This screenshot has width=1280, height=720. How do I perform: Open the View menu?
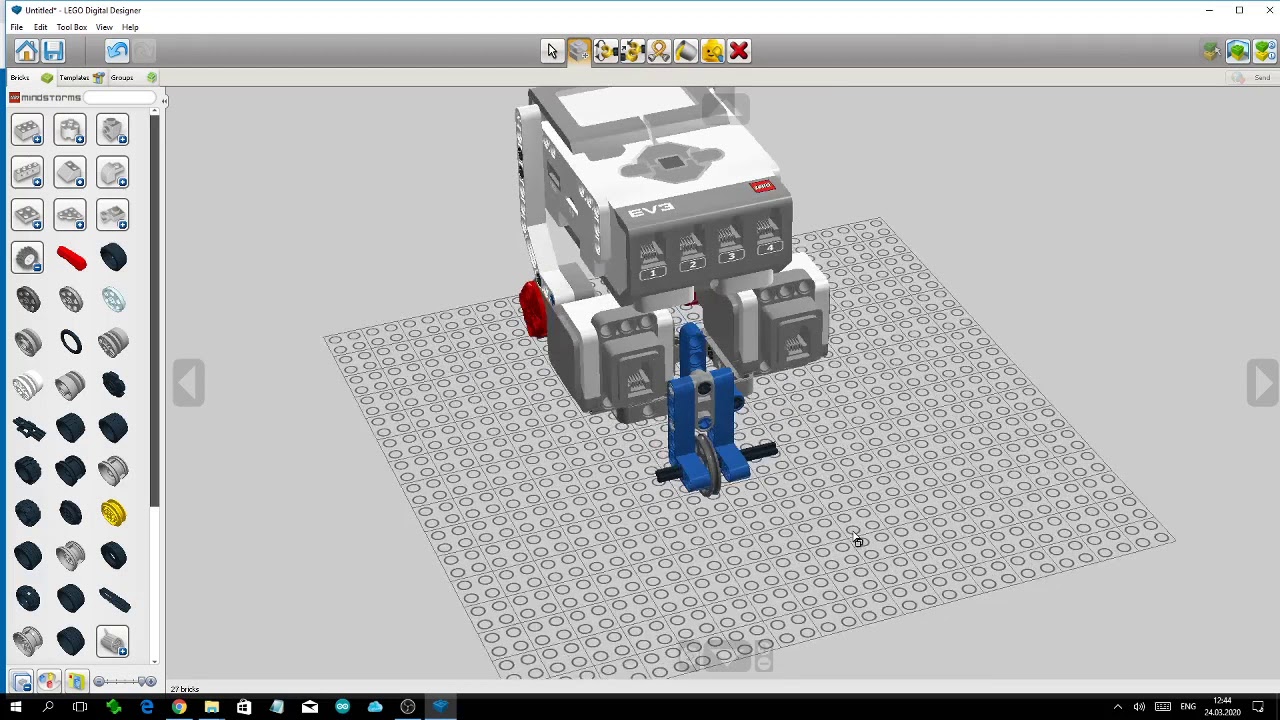tap(104, 27)
